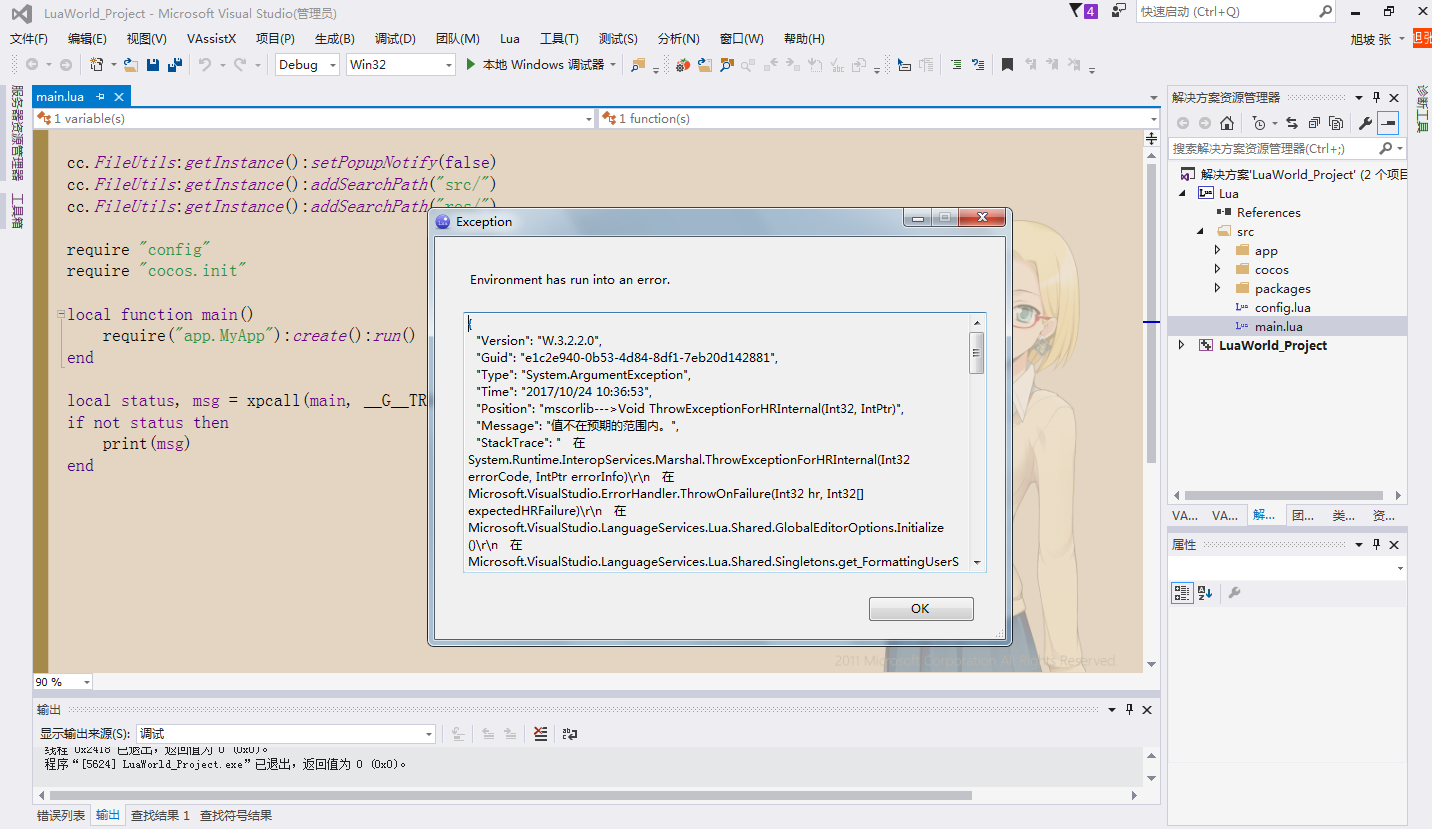This screenshot has width=1432, height=829.
Task: Click the Exception dialog text scrollbar thumb
Action: [976, 352]
